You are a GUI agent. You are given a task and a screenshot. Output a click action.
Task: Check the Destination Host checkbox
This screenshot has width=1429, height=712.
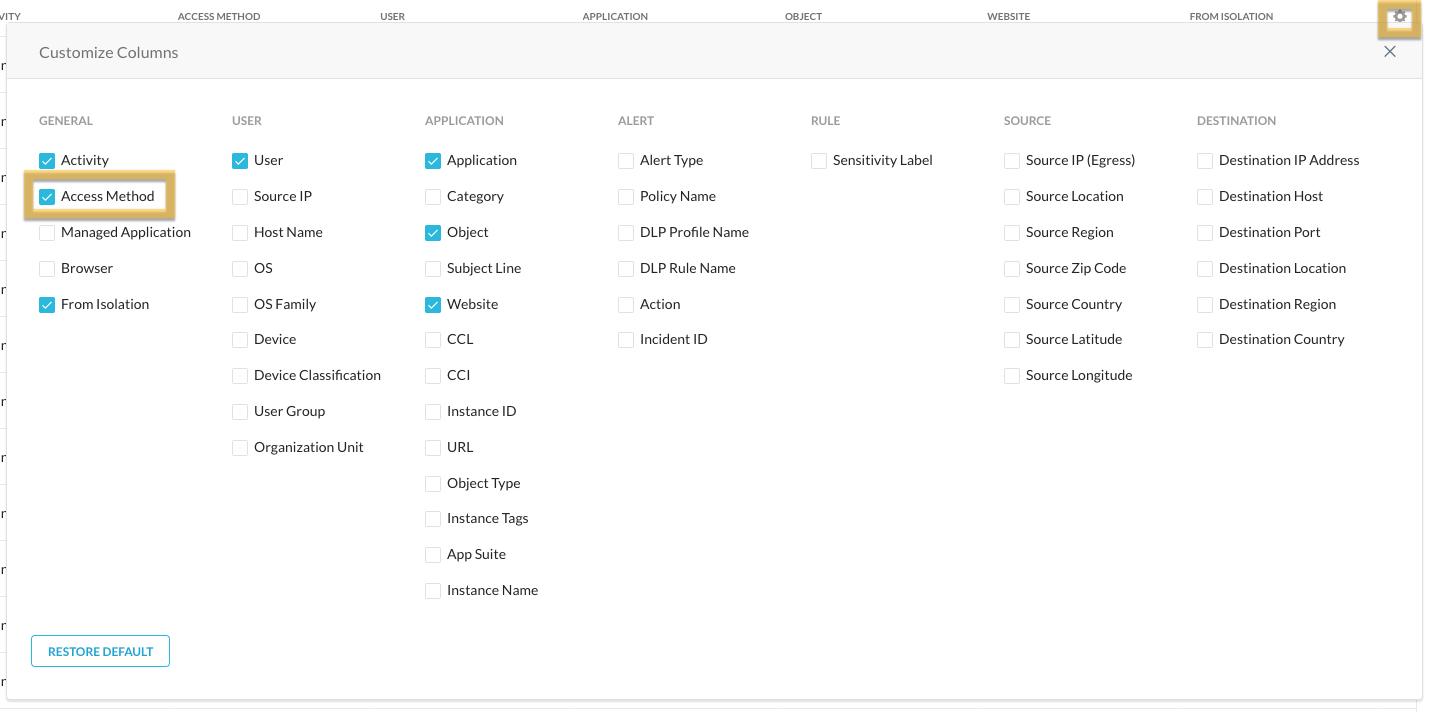(1205, 197)
